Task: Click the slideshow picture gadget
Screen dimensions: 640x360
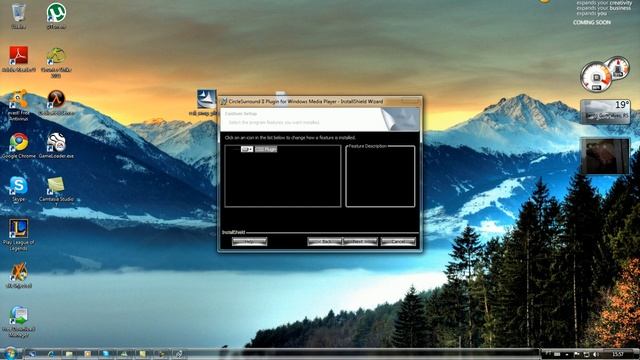Action: click(x=605, y=156)
